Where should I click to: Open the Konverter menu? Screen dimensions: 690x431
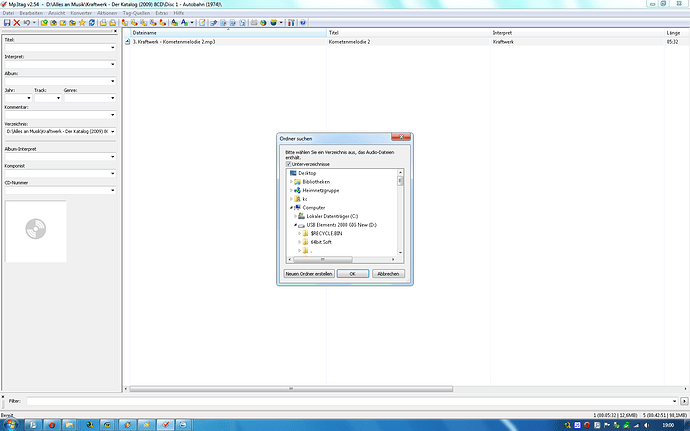pyautogui.click(x=81, y=13)
